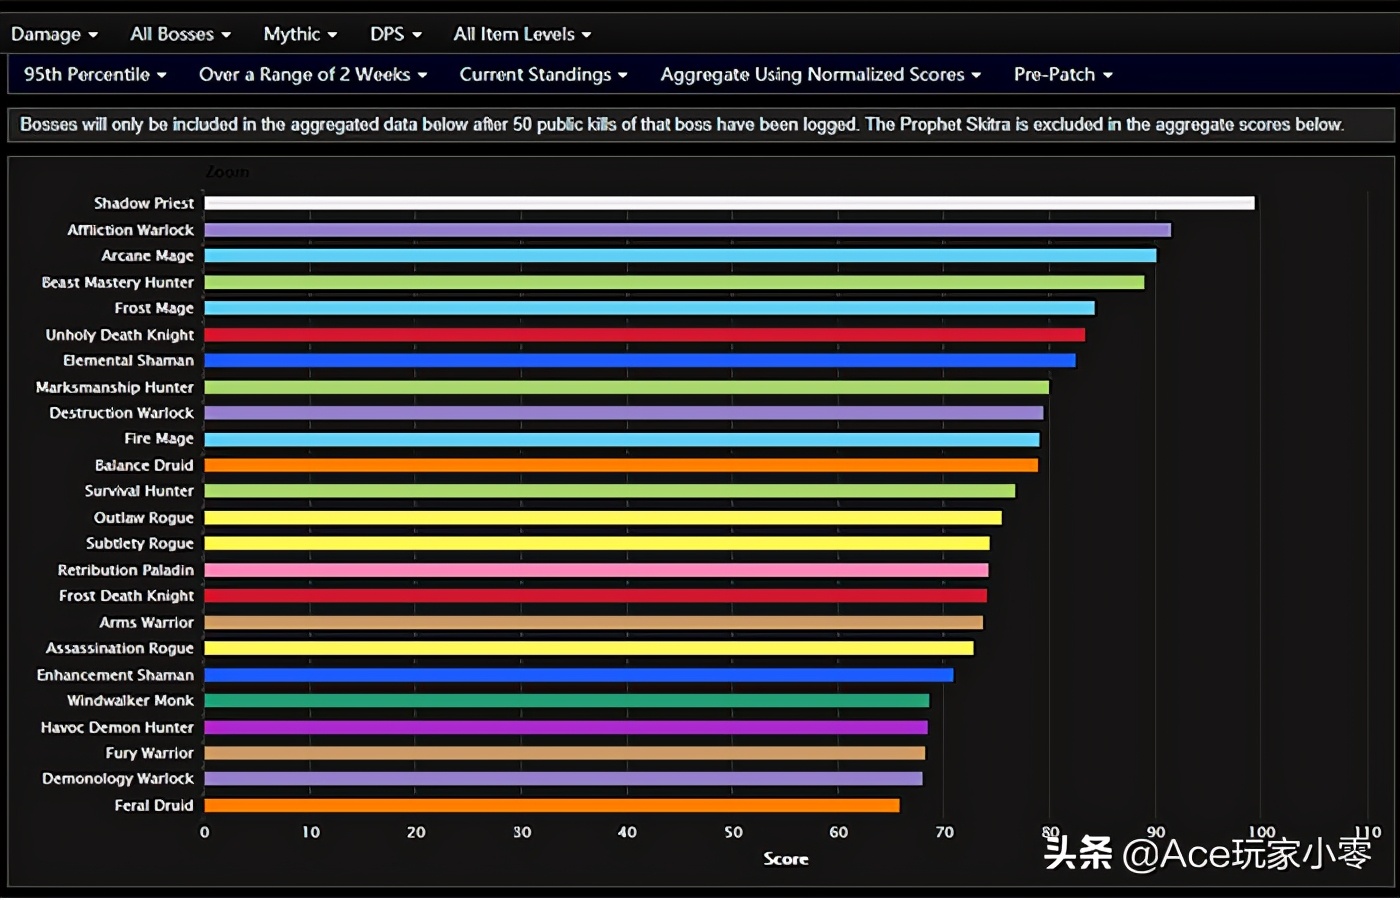Open the DPS role dropdown
1400x900 pixels.
tap(395, 34)
